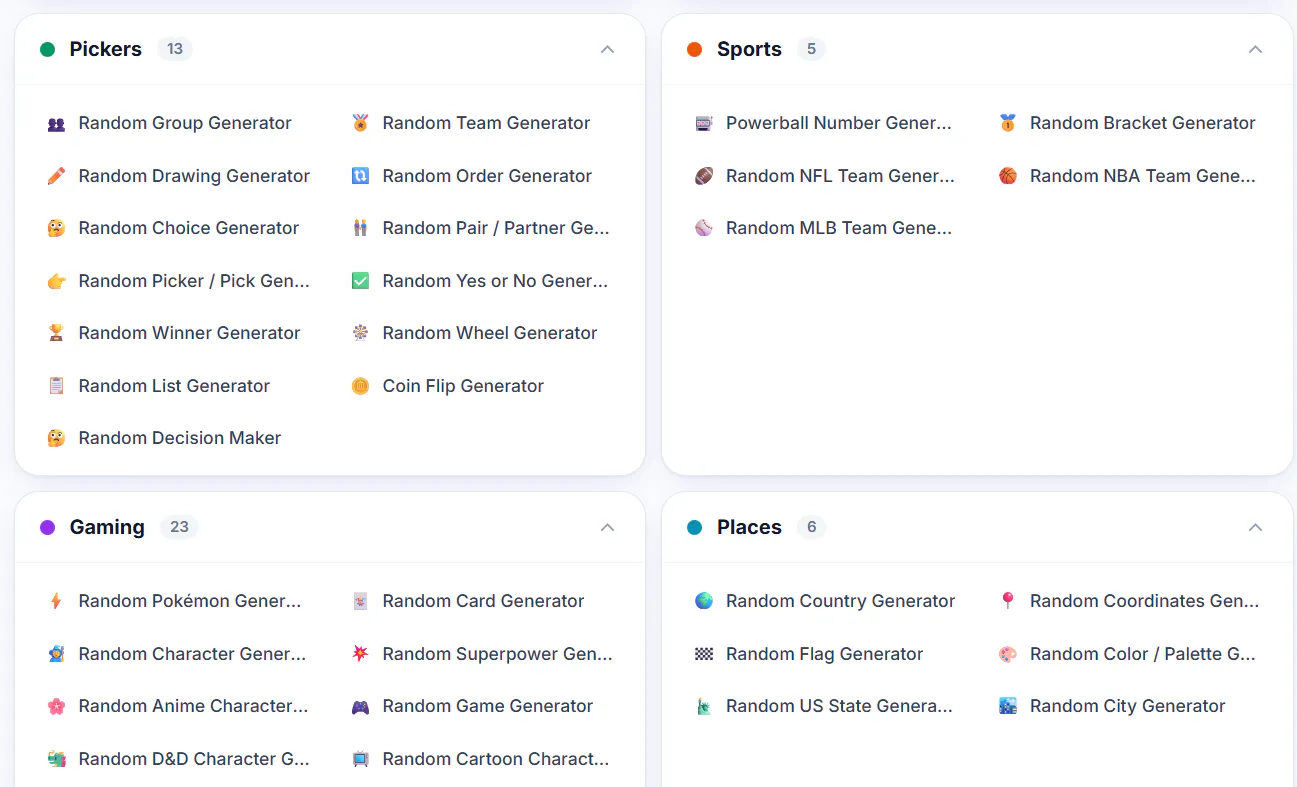1297x787 pixels.
Task: Click the checkered flag icon beside Random Flag Generator
Action: click(704, 654)
